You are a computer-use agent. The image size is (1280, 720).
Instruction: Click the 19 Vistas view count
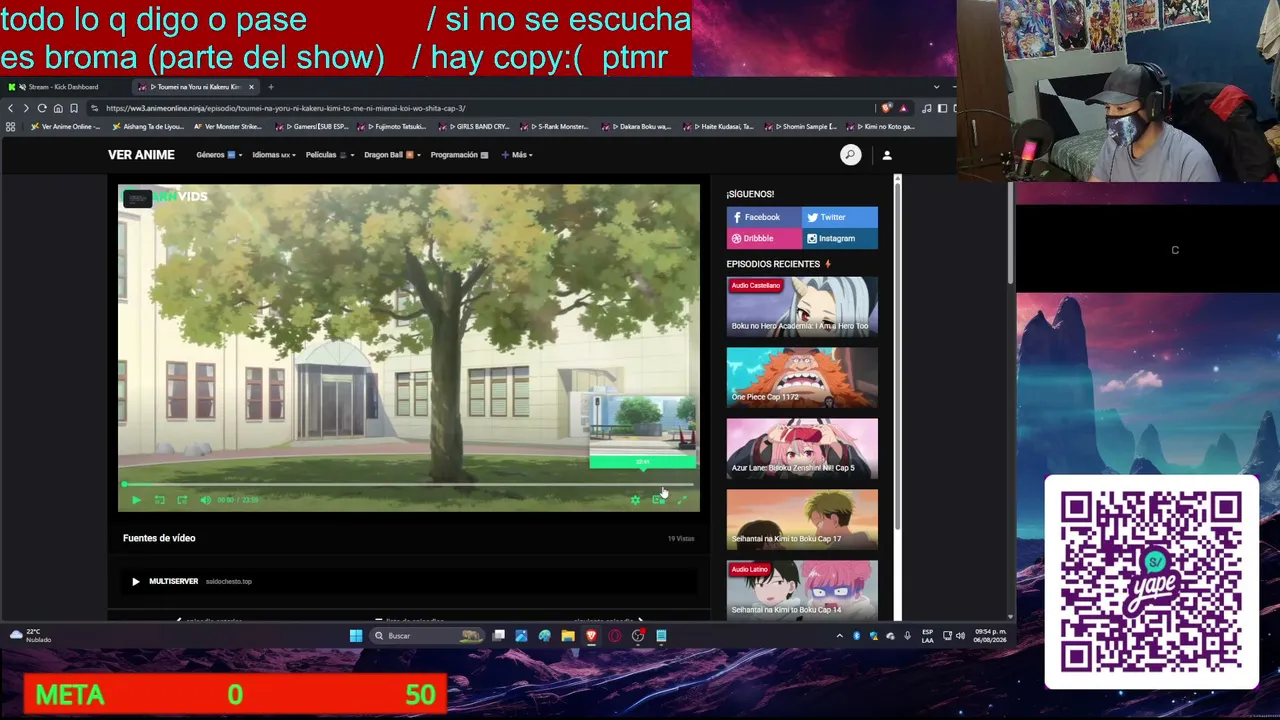681,539
